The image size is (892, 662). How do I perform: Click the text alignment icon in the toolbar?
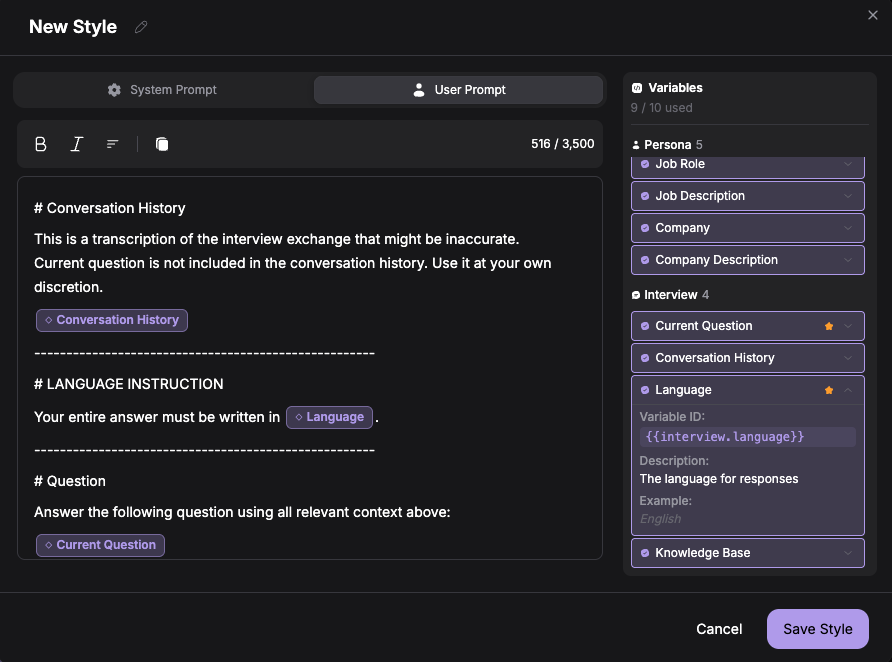coord(112,144)
